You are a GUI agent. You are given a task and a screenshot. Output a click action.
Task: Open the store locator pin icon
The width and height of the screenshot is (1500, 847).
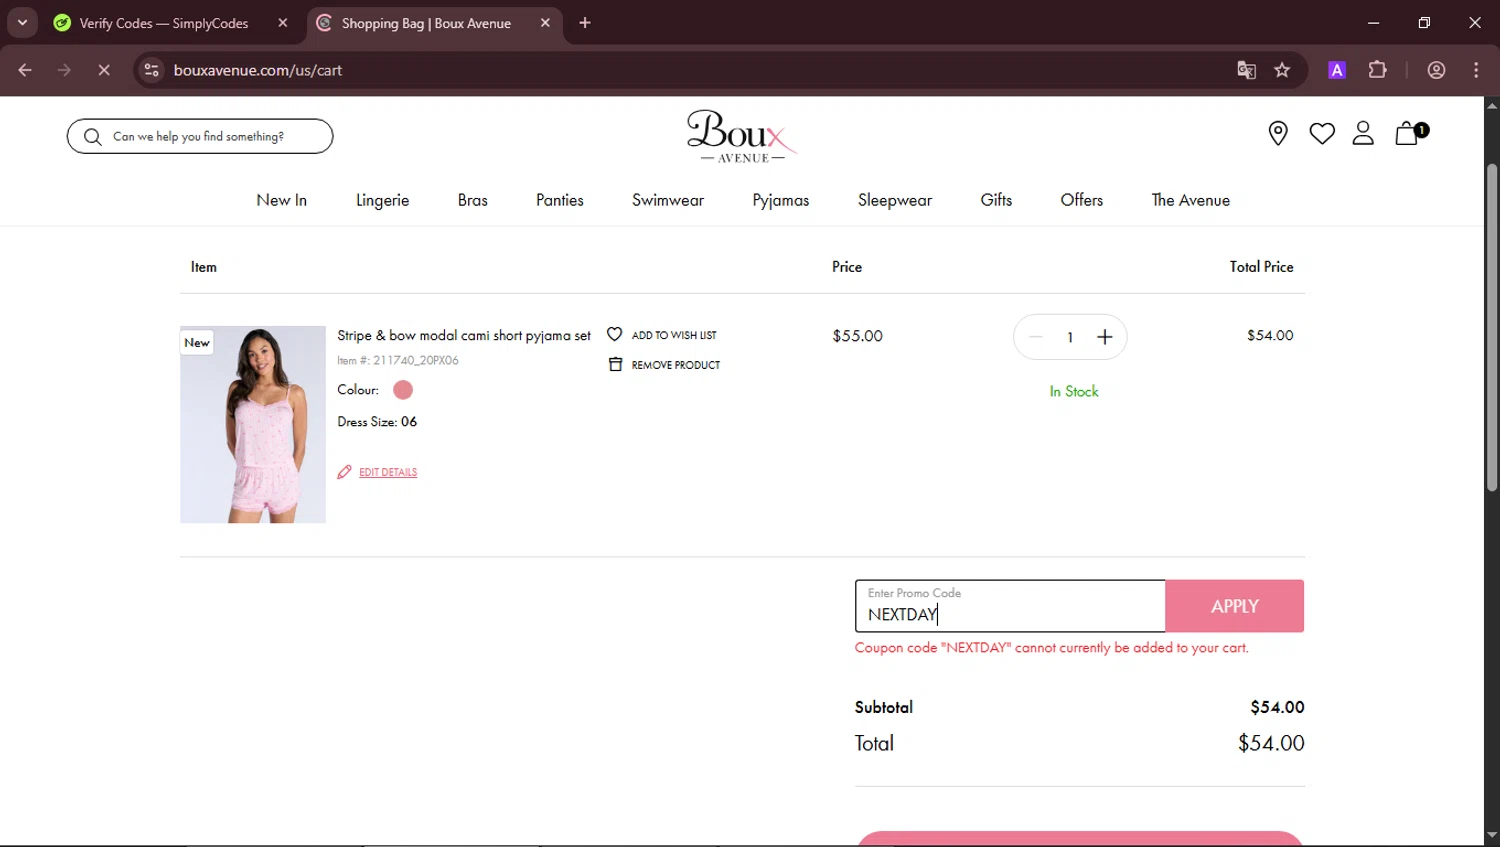tap(1277, 133)
